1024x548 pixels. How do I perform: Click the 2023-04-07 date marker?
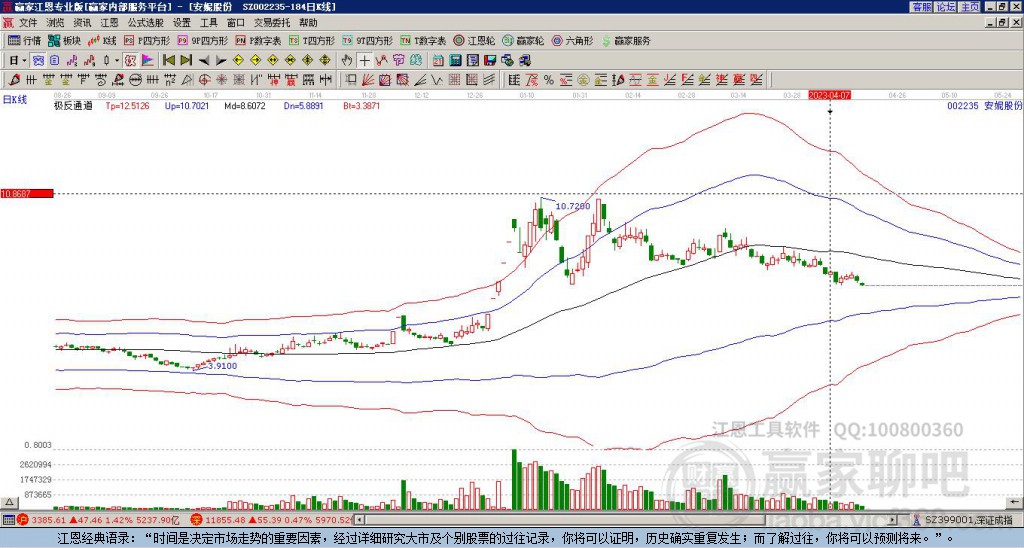(x=829, y=95)
